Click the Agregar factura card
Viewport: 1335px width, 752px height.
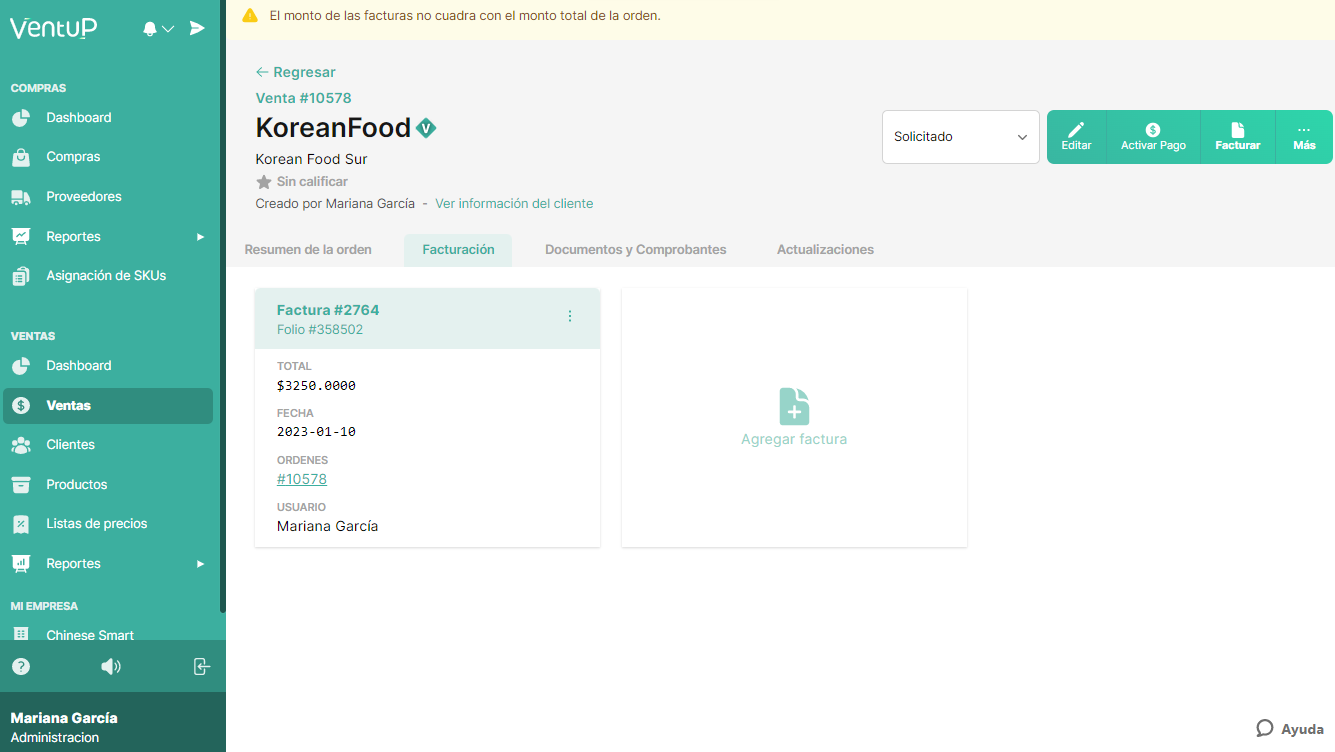pyautogui.click(x=794, y=418)
